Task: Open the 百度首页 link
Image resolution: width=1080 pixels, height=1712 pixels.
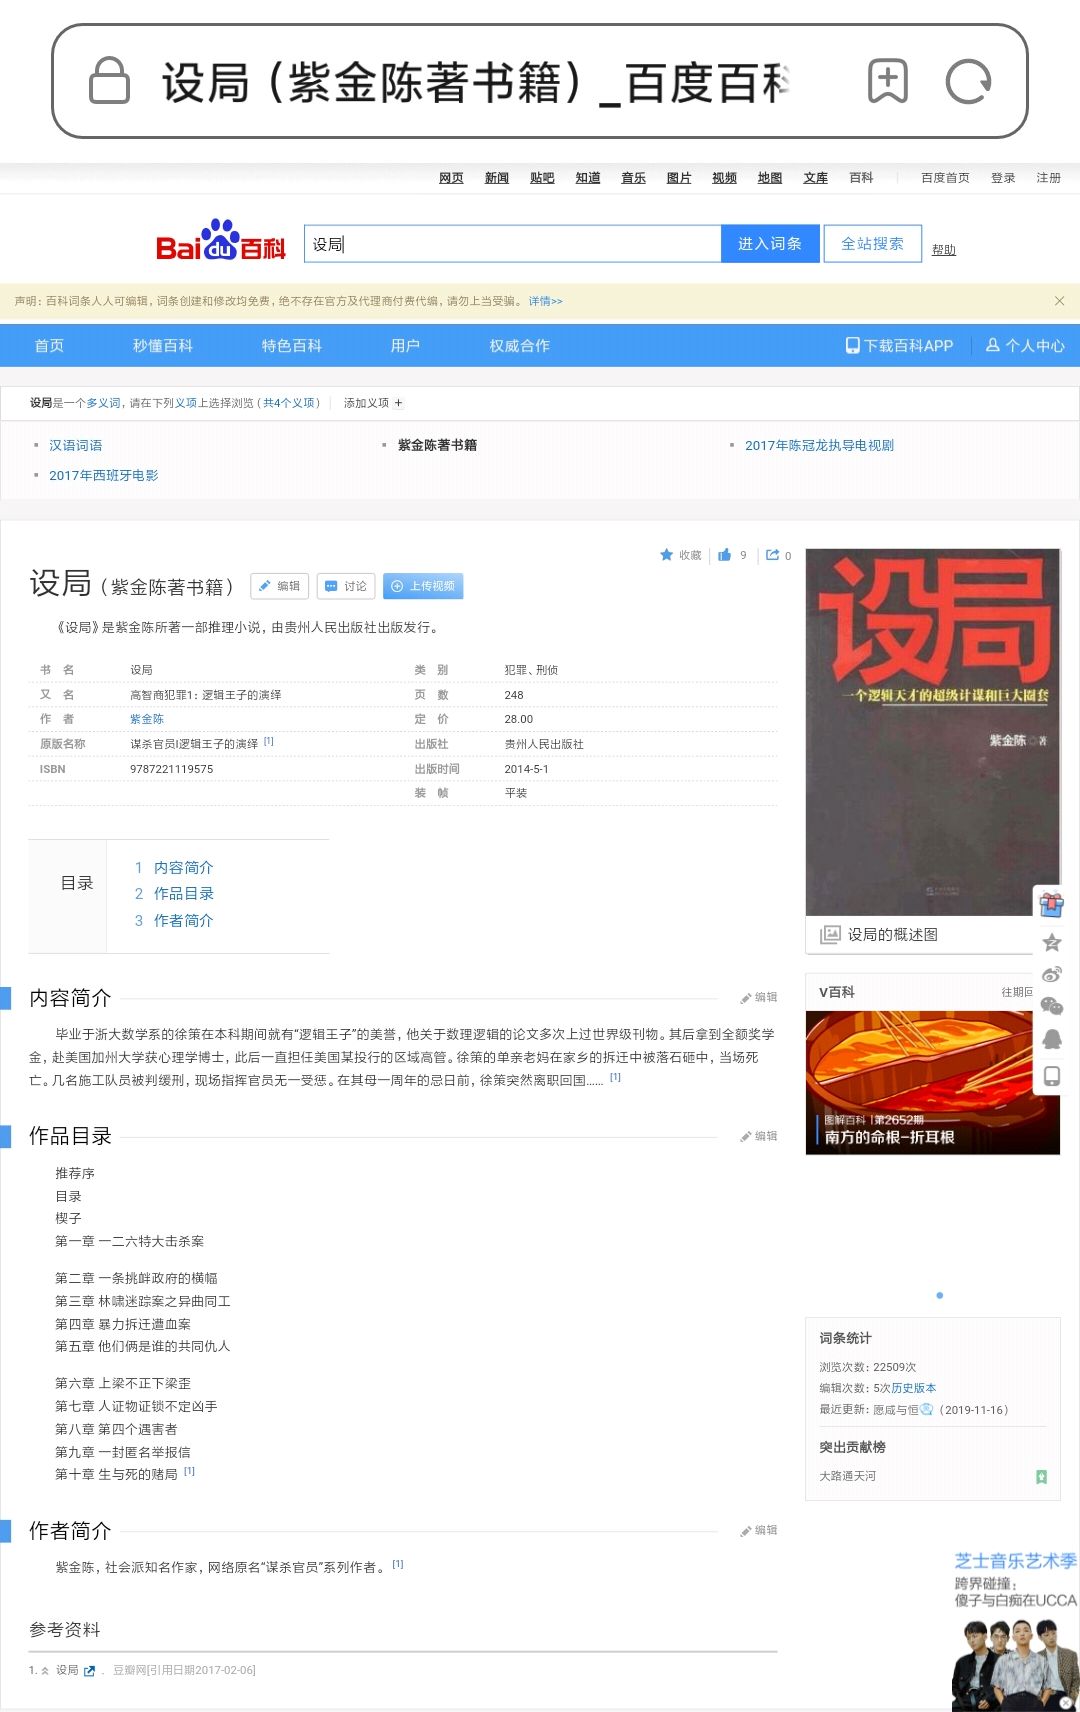Action: click(x=945, y=178)
